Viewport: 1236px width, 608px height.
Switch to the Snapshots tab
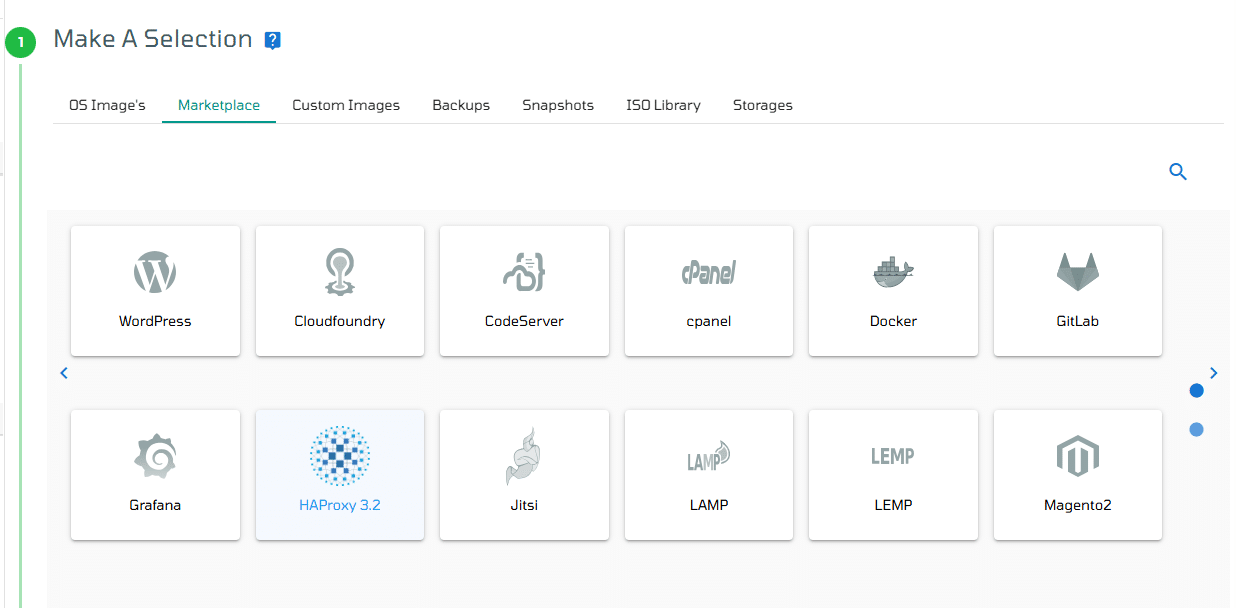click(x=558, y=105)
